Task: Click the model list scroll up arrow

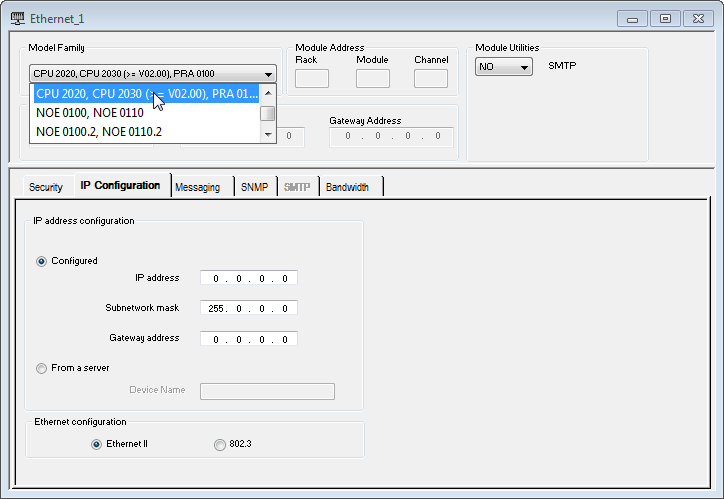Action: click(268, 93)
